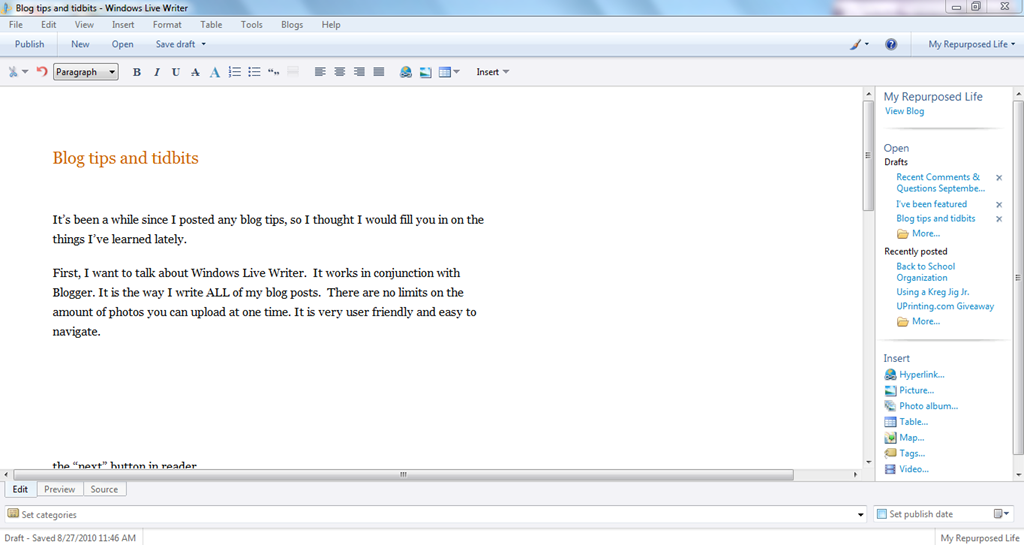Screen dimensions: 1024x545
Task: Click Recently posted More folder icon
Action: 903,321
